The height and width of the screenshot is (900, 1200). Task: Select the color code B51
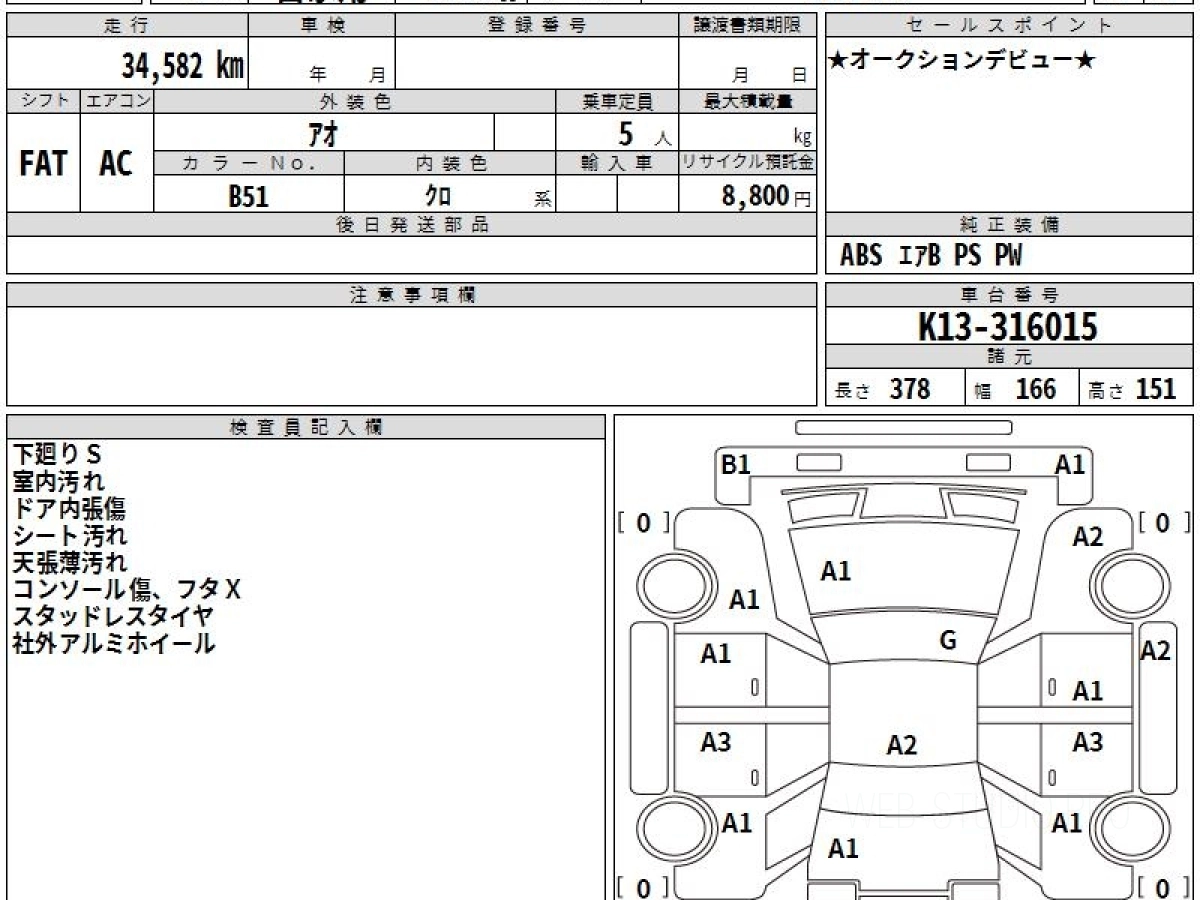249,196
